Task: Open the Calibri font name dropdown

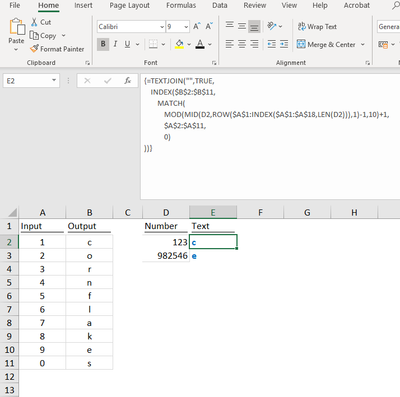Action: (x=162, y=27)
